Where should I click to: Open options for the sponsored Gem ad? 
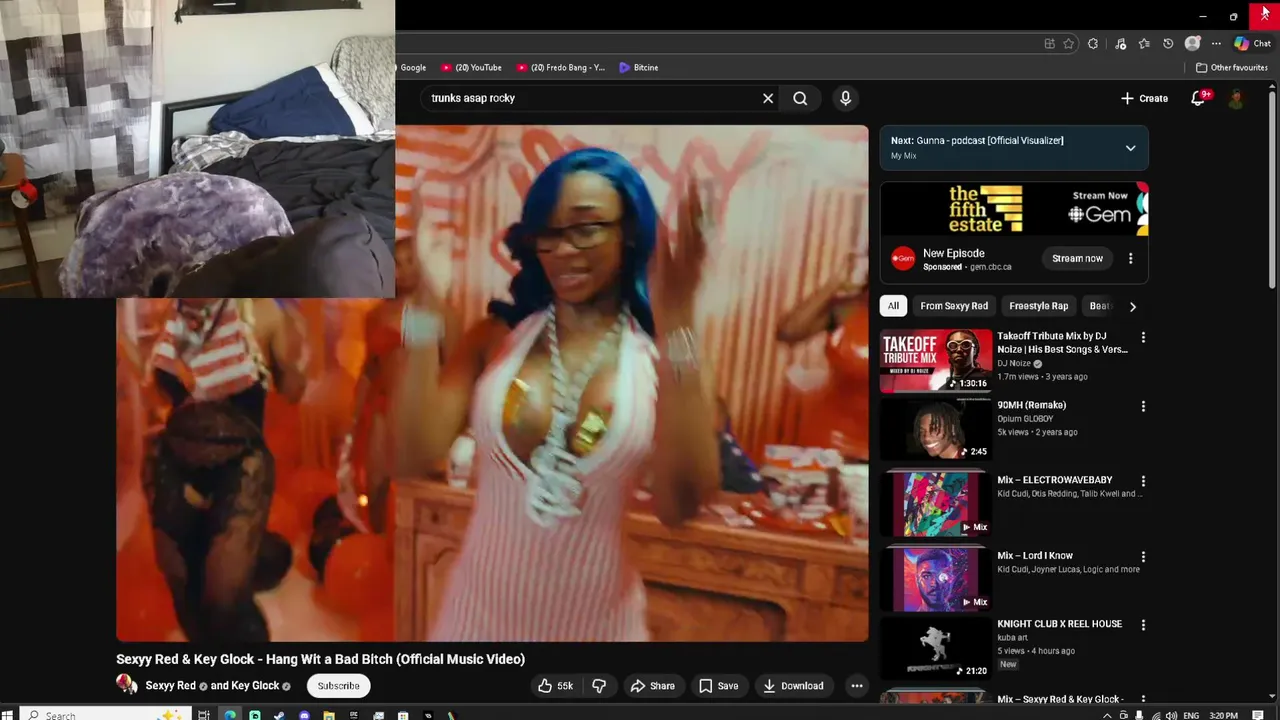(1130, 258)
